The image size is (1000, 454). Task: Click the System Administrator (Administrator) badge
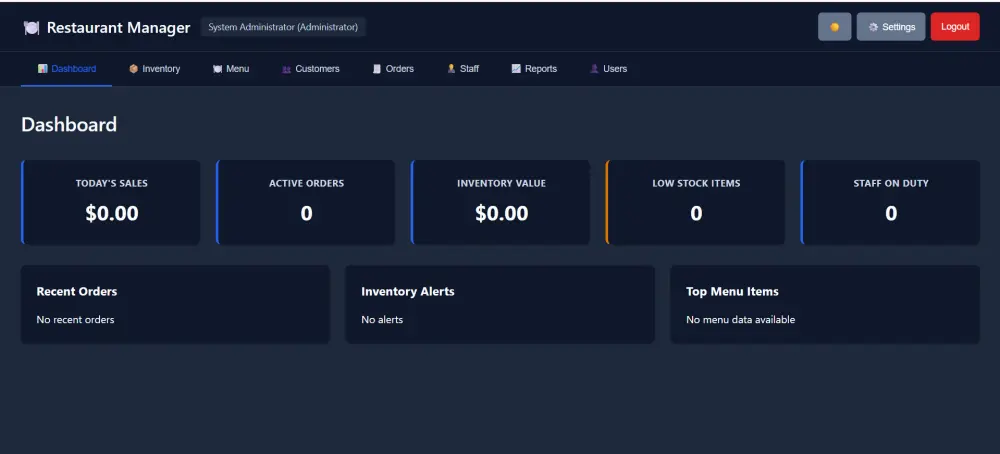(x=283, y=27)
